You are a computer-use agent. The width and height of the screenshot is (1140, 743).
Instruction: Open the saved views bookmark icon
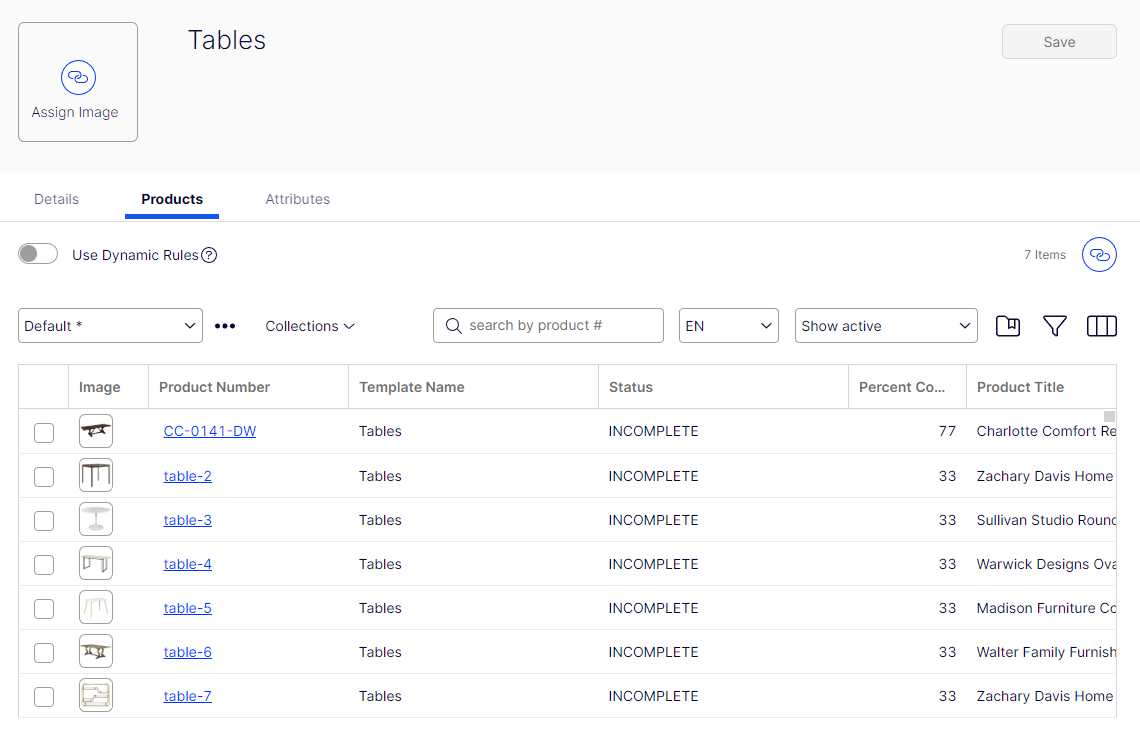[x=1008, y=326]
